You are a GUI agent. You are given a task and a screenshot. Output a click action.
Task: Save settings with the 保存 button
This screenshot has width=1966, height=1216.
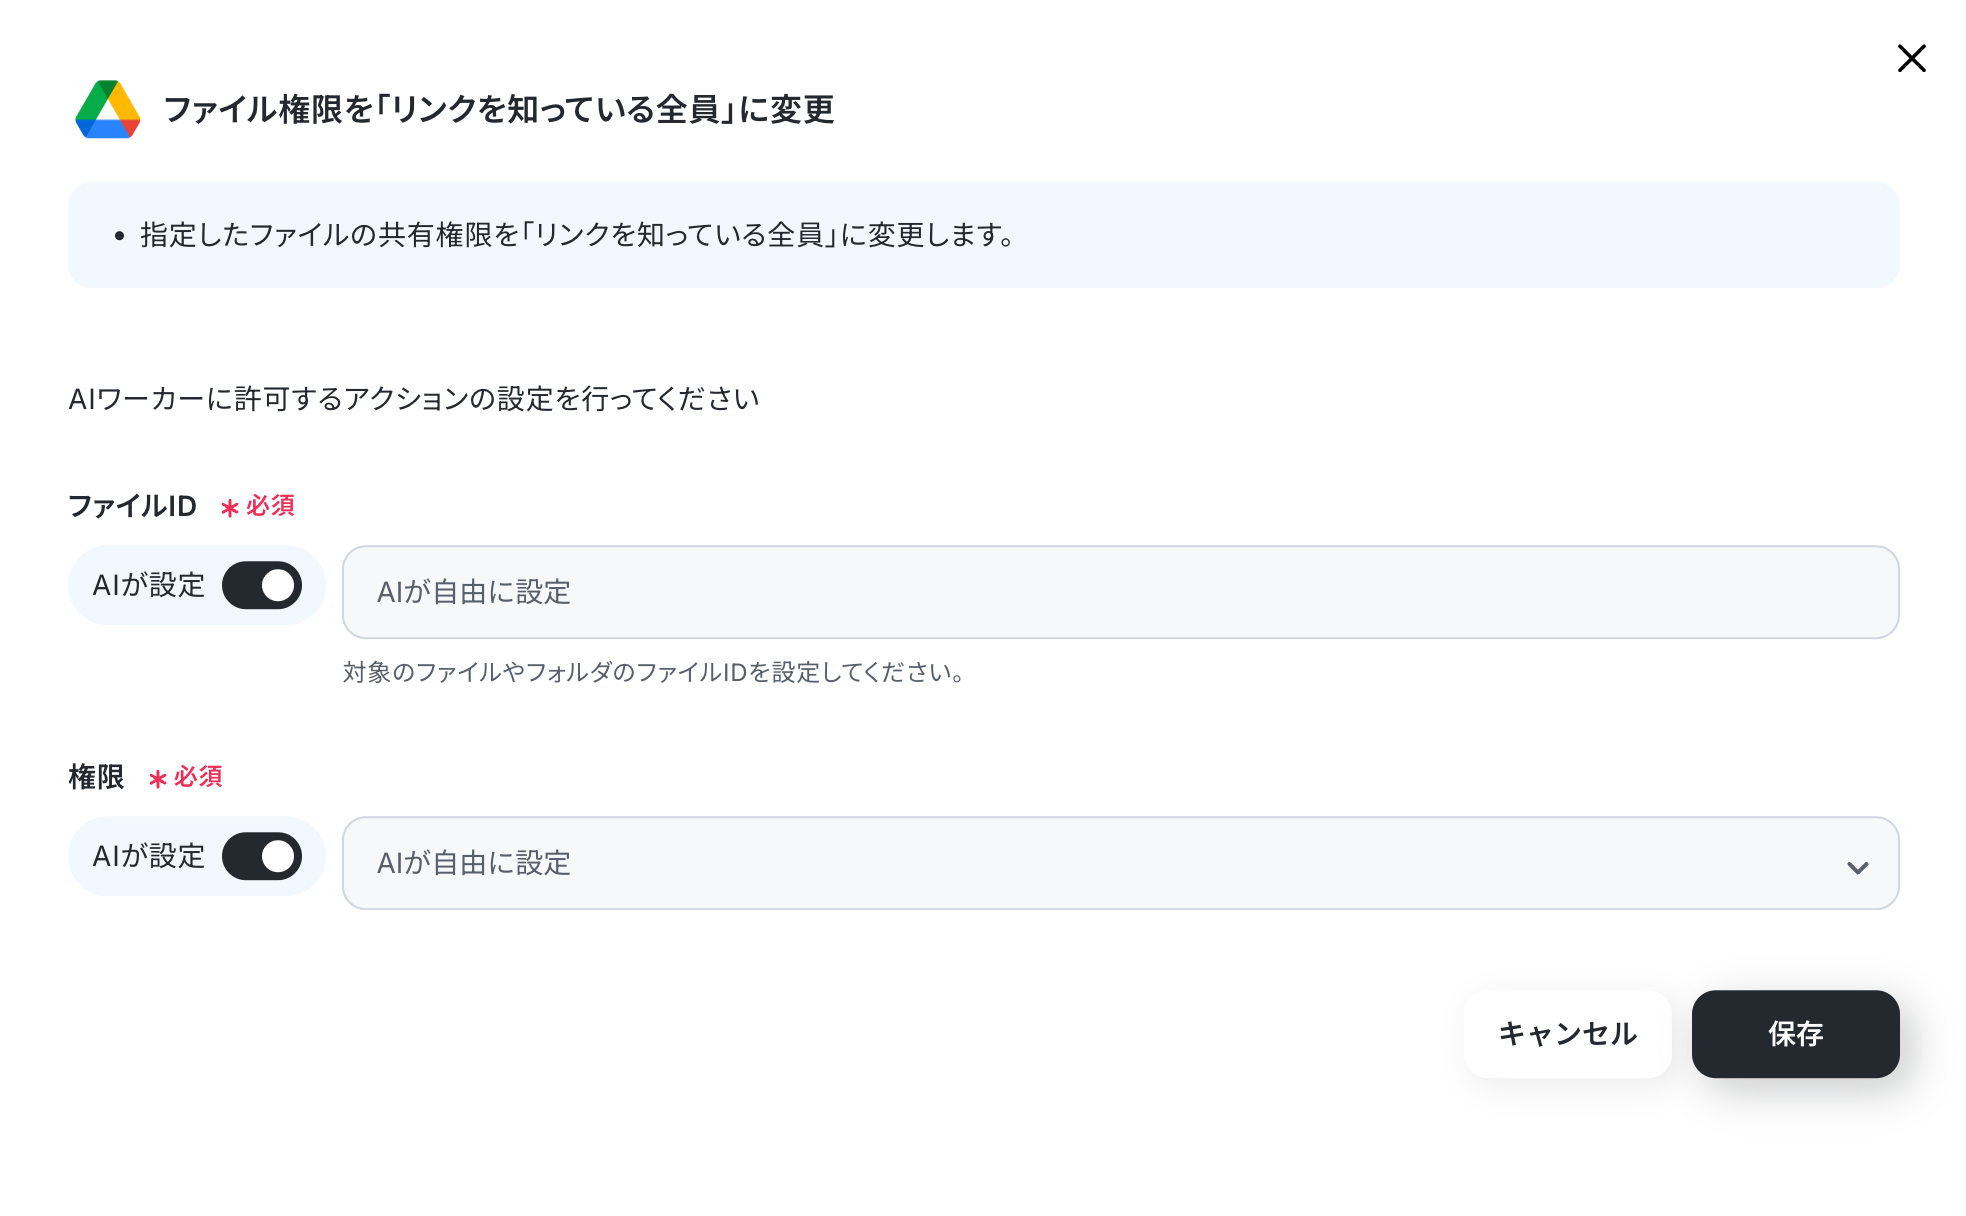(1795, 1034)
